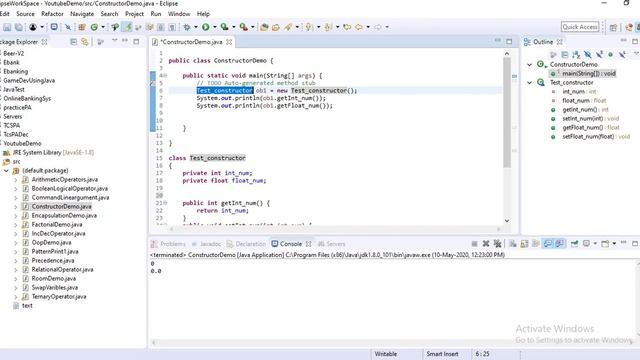640x360 pixels.
Task: Click the Sort alphabetically icon in Outline
Action: (x=576, y=54)
